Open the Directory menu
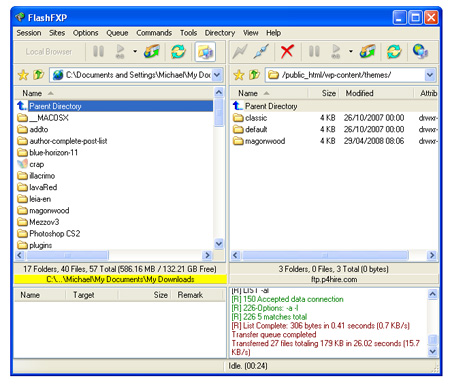The width and height of the screenshot is (450, 385). (x=220, y=33)
